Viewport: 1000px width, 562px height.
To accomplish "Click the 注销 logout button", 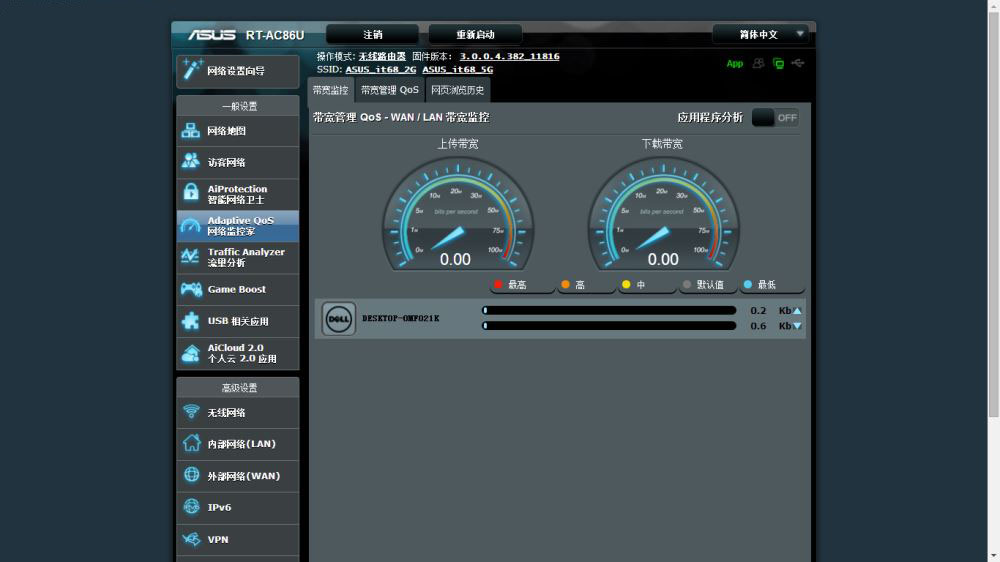I will [x=372, y=34].
